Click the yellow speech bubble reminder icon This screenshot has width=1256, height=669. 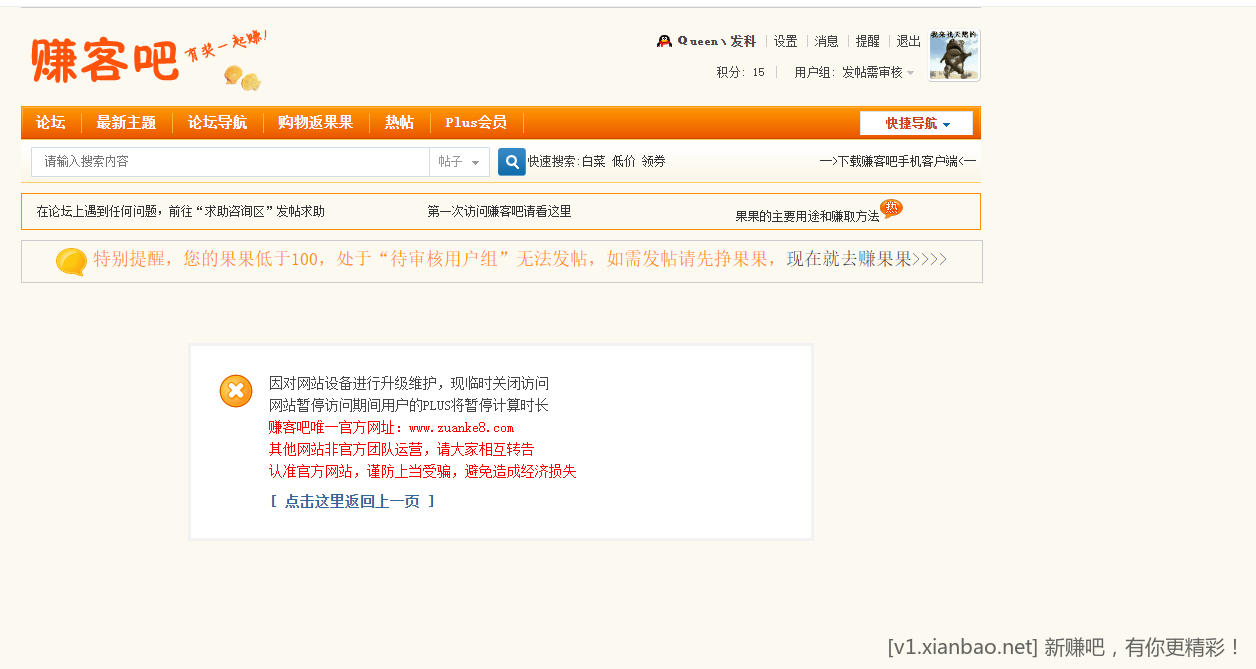pos(71,261)
